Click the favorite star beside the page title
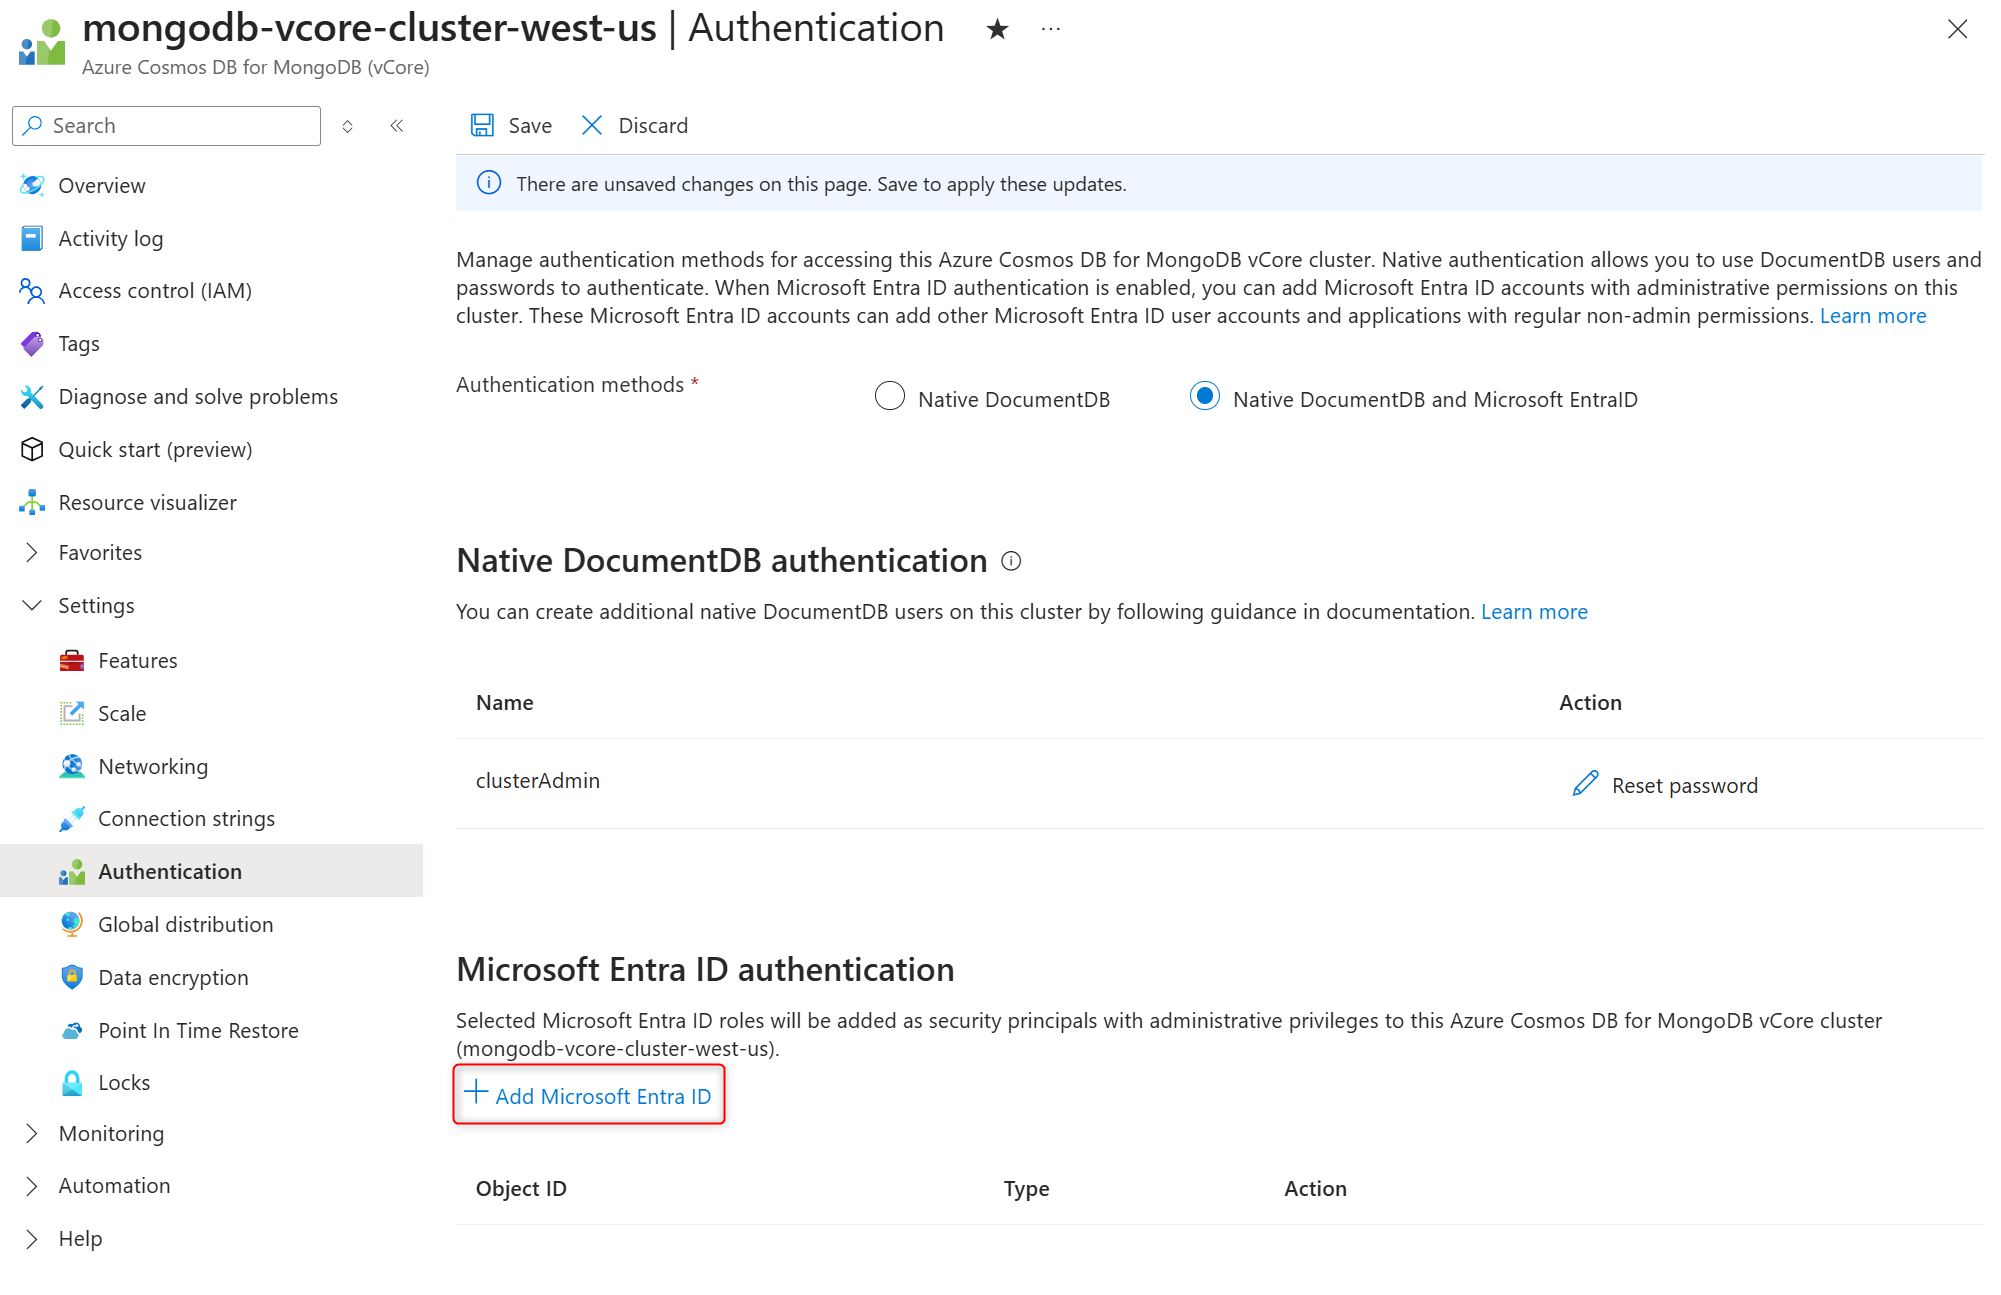This screenshot has height=1295, width=2001. pyautogui.click(x=997, y=28)
